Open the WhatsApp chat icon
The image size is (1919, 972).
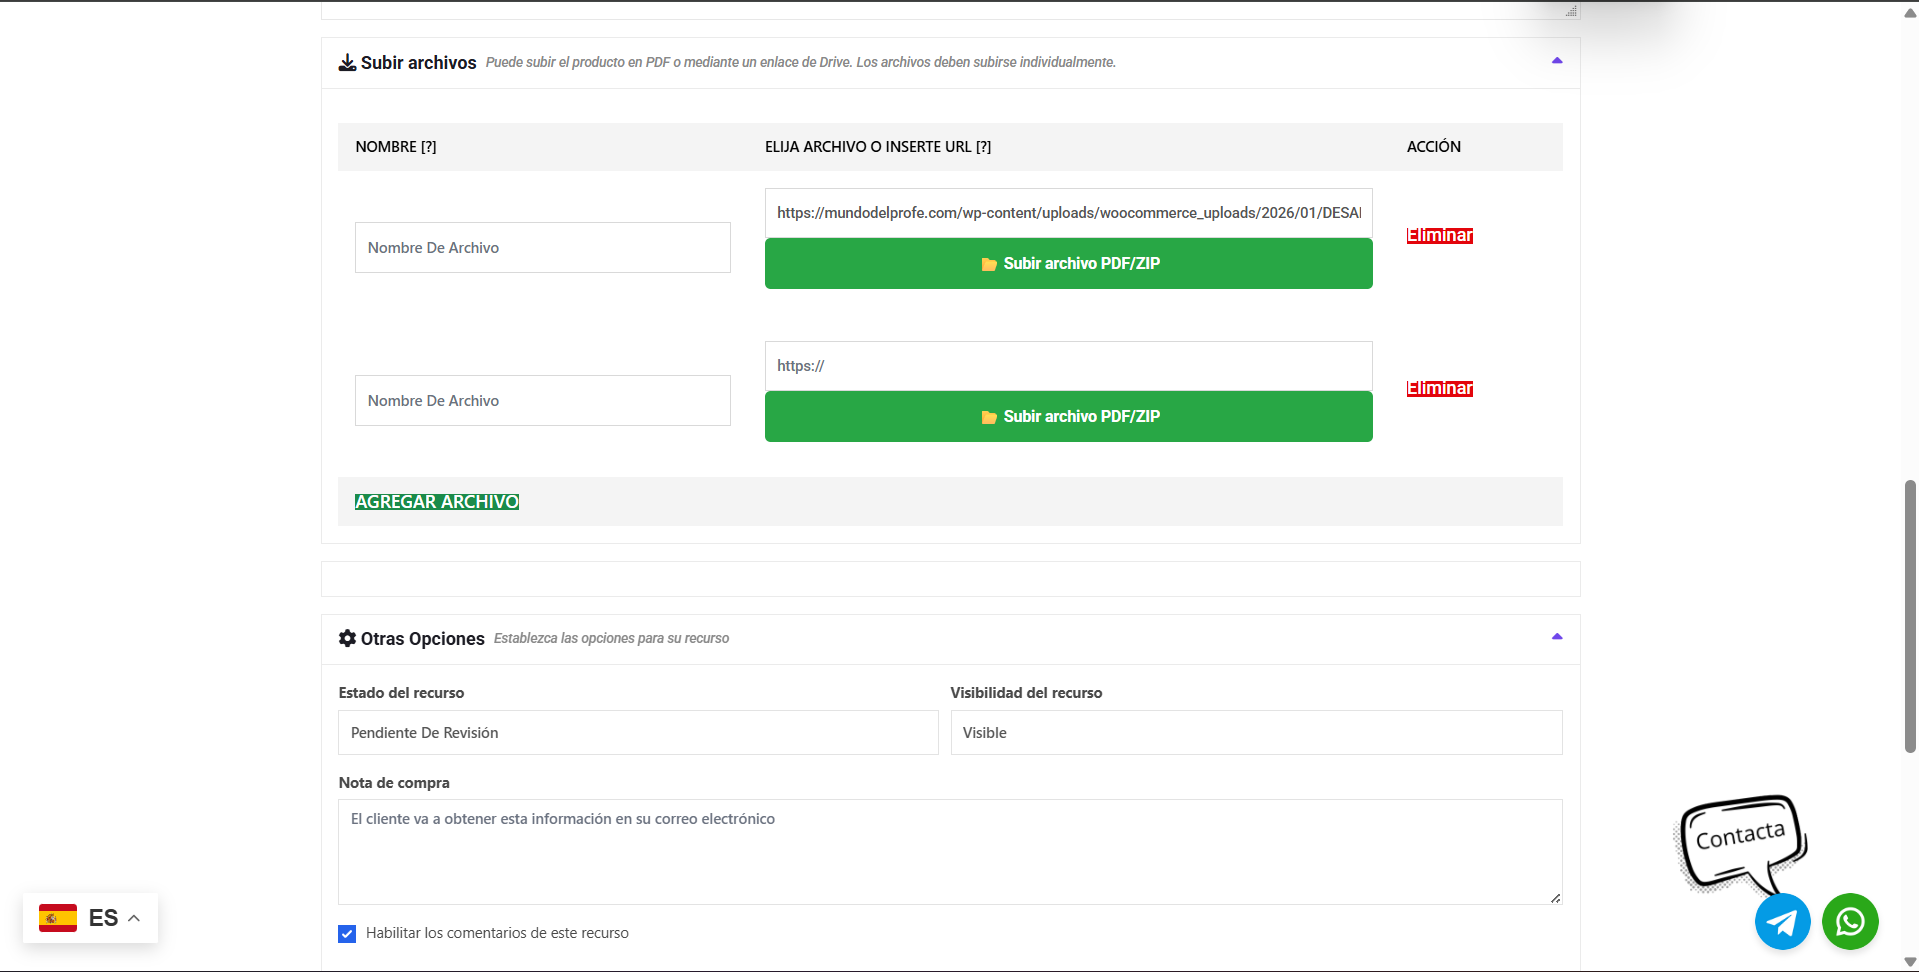1849,921
